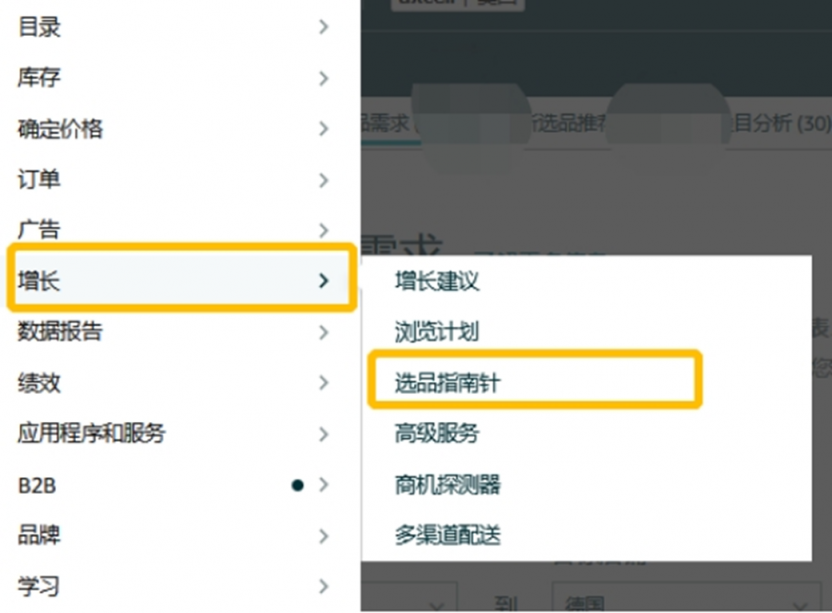Select 高级服务 submenu entry
Image resolution: width=832 pixels, height=613 pixels.
click(x=437, y=433)
